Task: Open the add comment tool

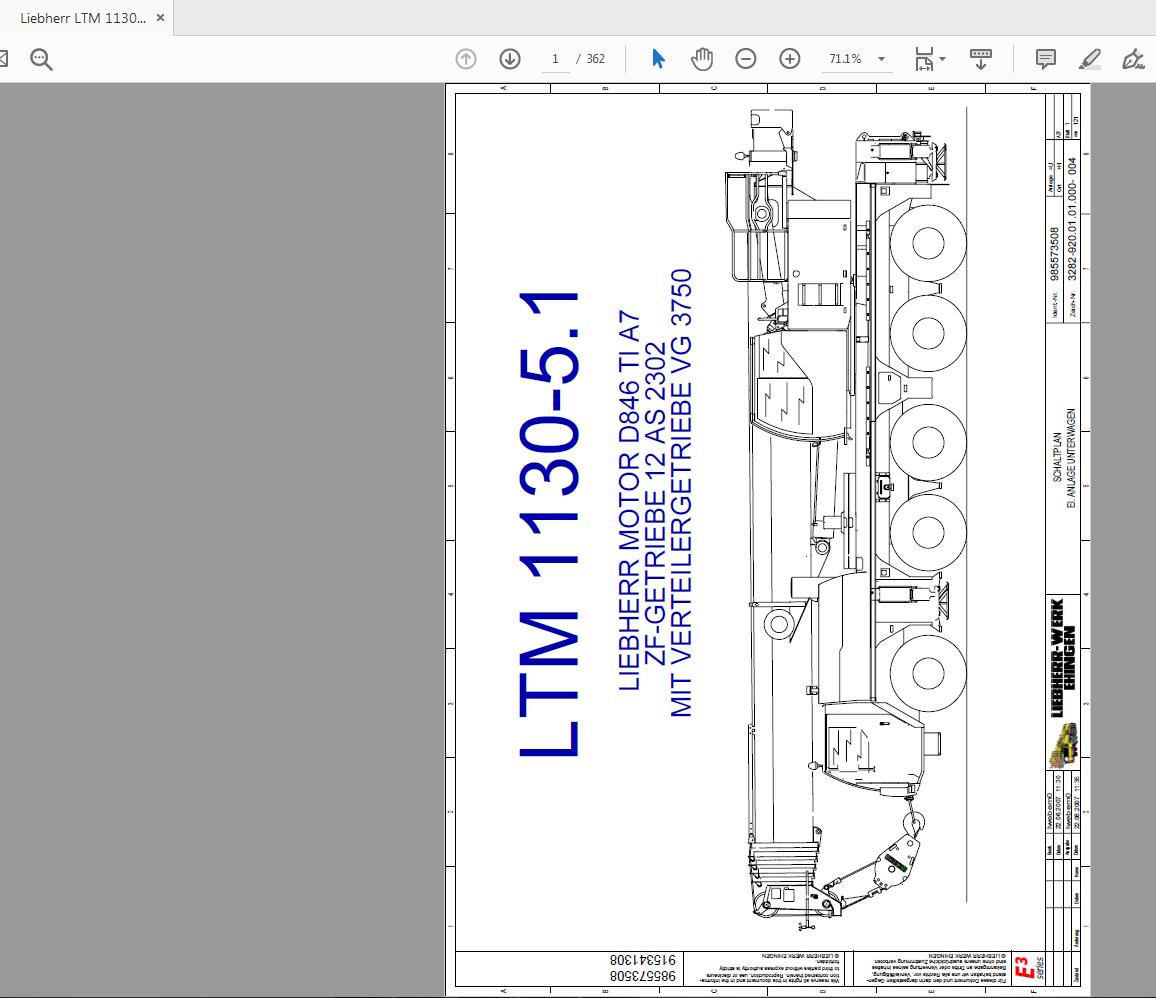Action: 1045,59
